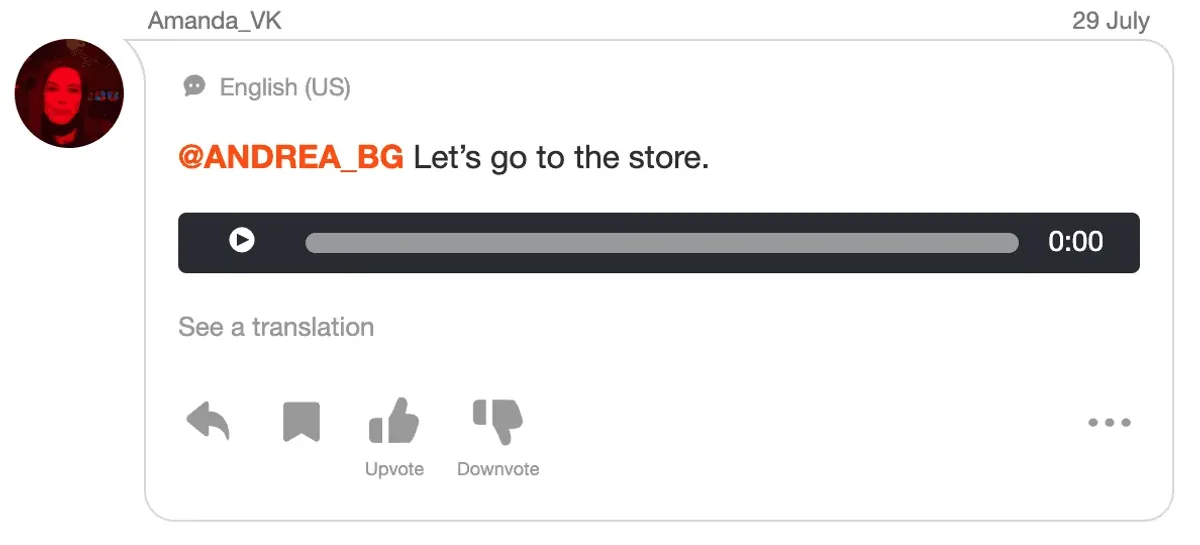Image resolution: width=1200 pixels, height=545 pixels.
Task: Click the English (US) language label
Action: pyautogui.click(x=285, y=88)
